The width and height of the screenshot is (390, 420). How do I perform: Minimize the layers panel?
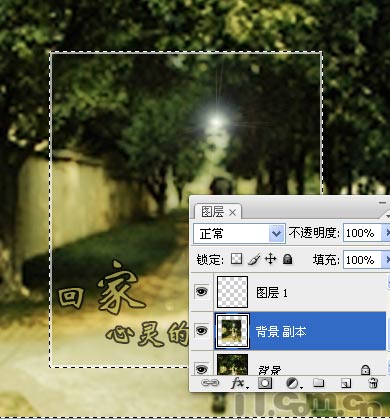[x=382, y=203]
